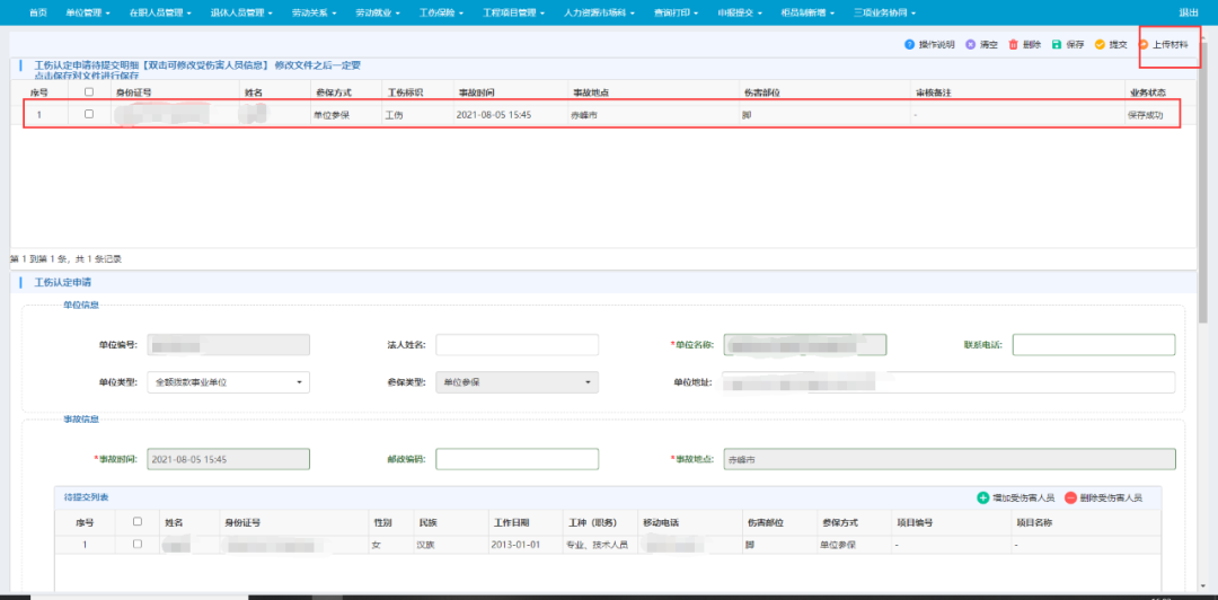Click the 删除 trash icon in toolbar
Image resolution: width=1218 pixels, height=600 pixels.
1013,45
